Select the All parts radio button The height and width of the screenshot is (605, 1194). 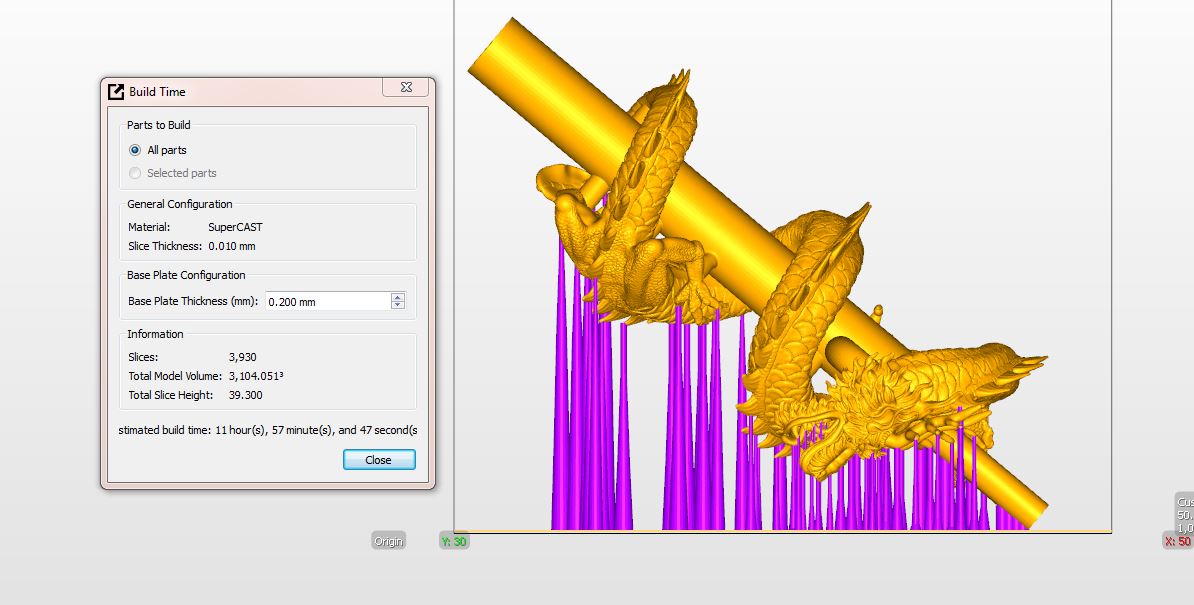[x=135, y=150]
